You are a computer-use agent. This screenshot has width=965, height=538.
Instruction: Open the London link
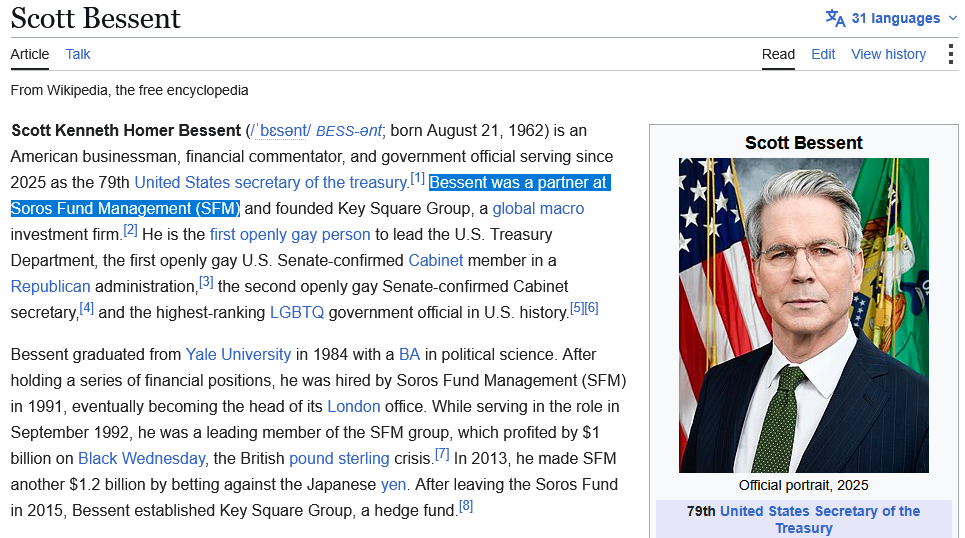(354, 406)
